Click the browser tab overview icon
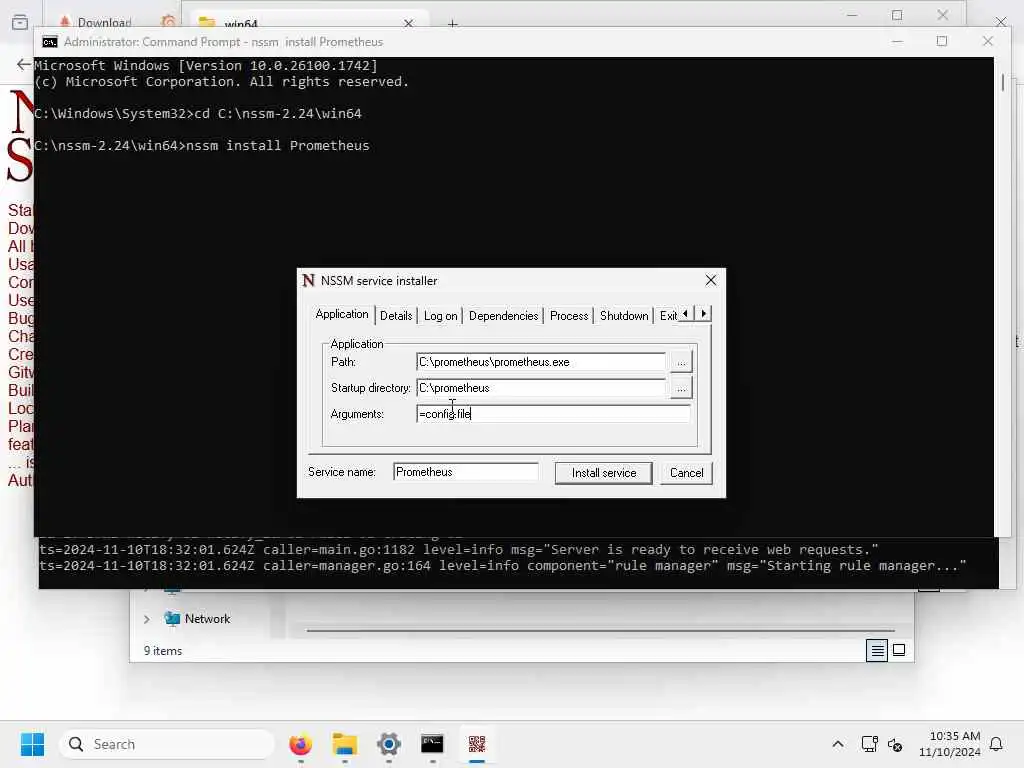The height and width of the screenshot is (768, 1024). (20, 23)
